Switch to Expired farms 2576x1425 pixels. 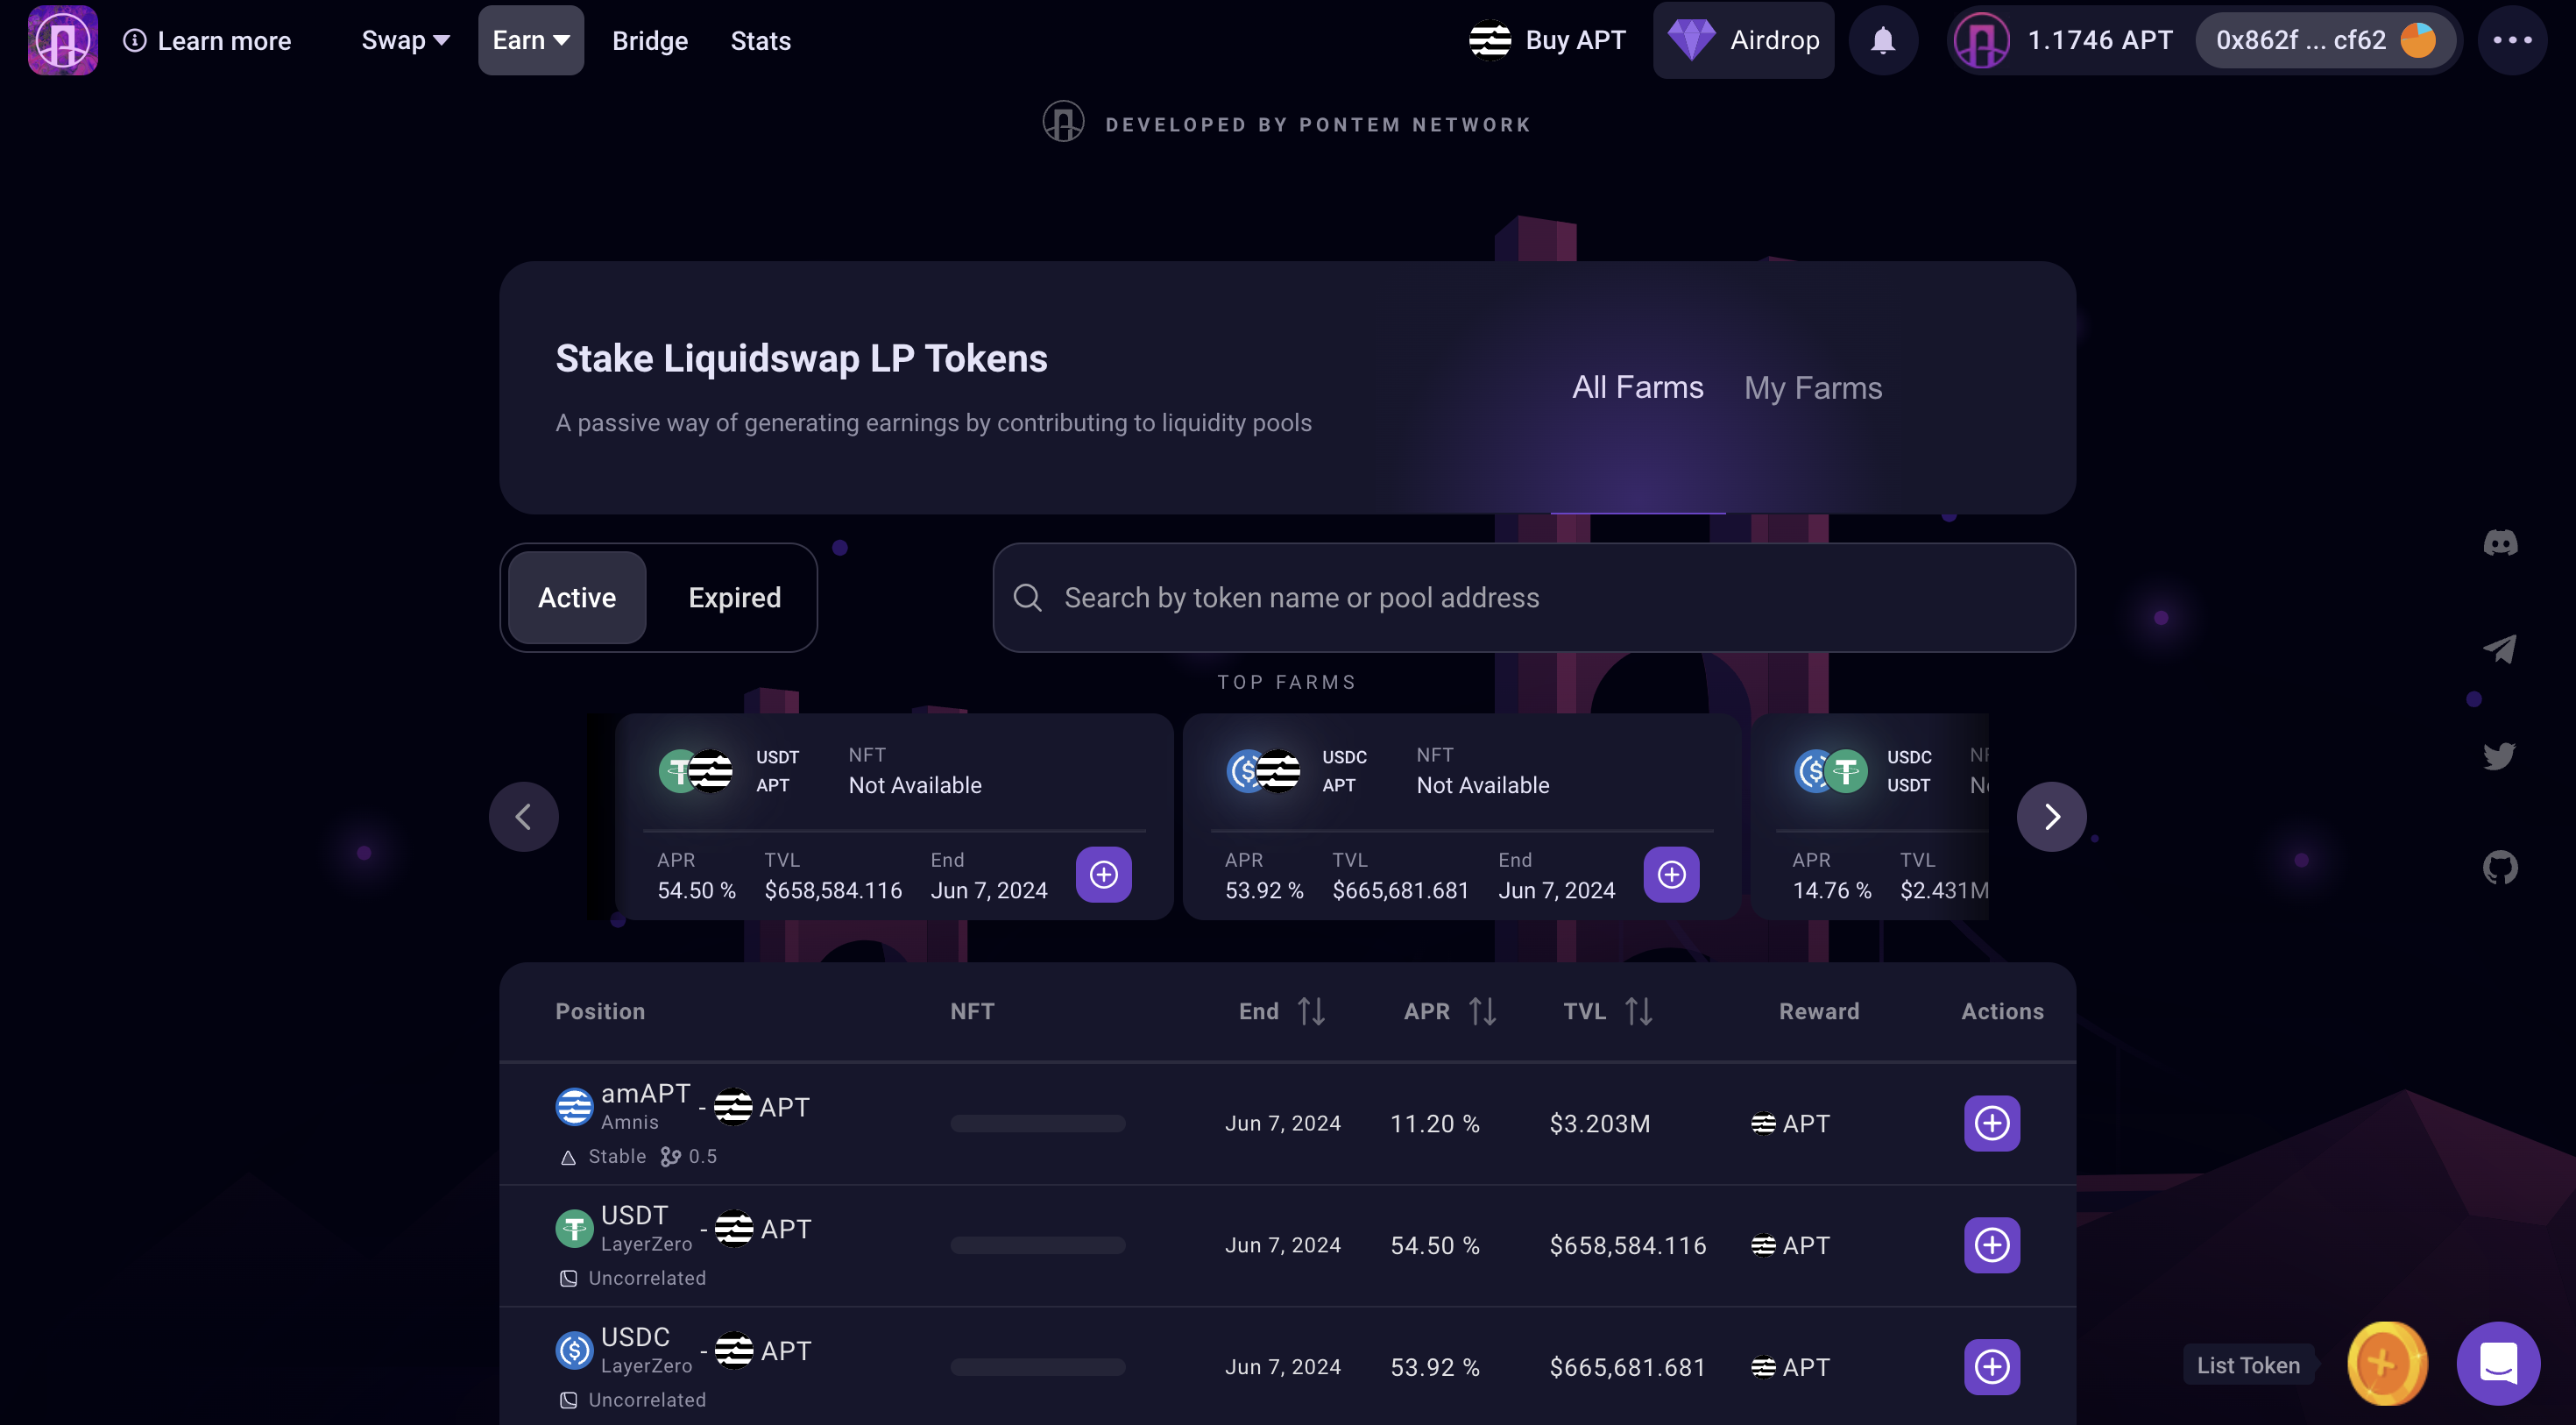coord(734,598)
